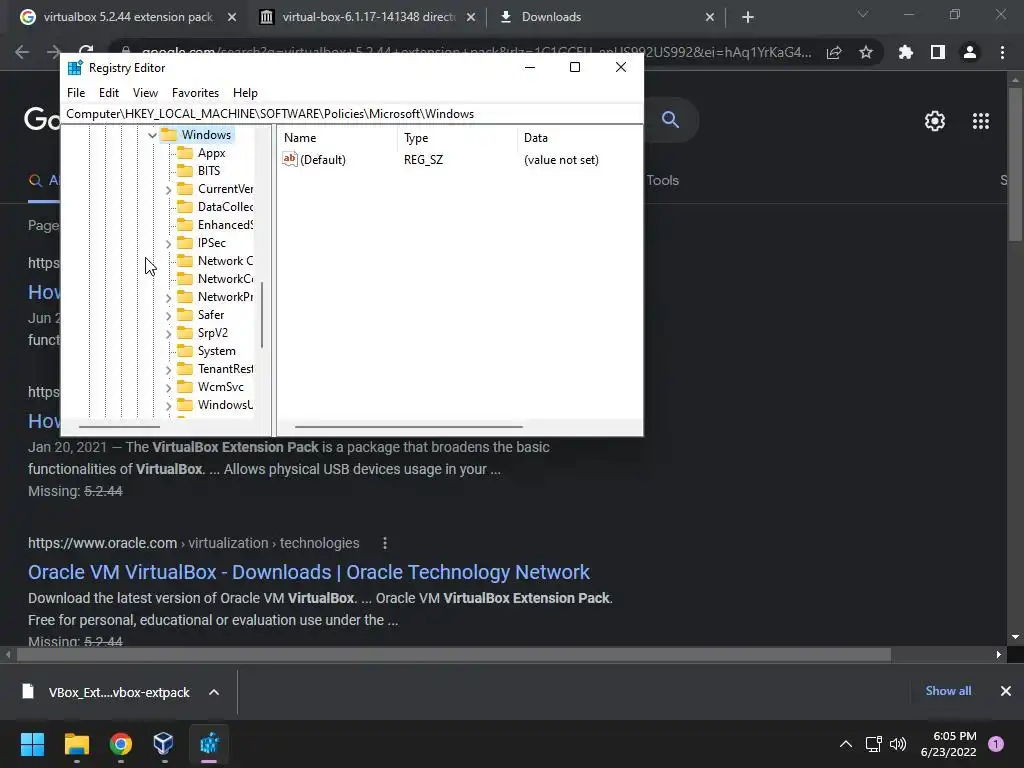Share this page from Chrome's address bar
Screen dimensions: 1024x768
(834, 53)
